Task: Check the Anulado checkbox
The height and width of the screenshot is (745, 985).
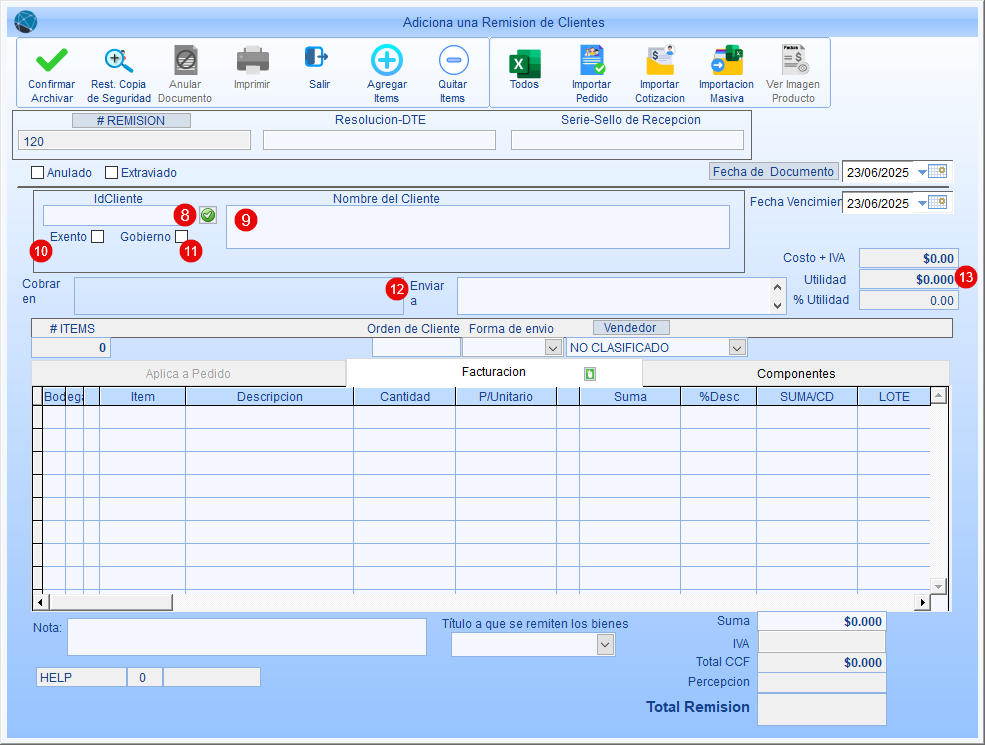Action: tap(38, 172)
